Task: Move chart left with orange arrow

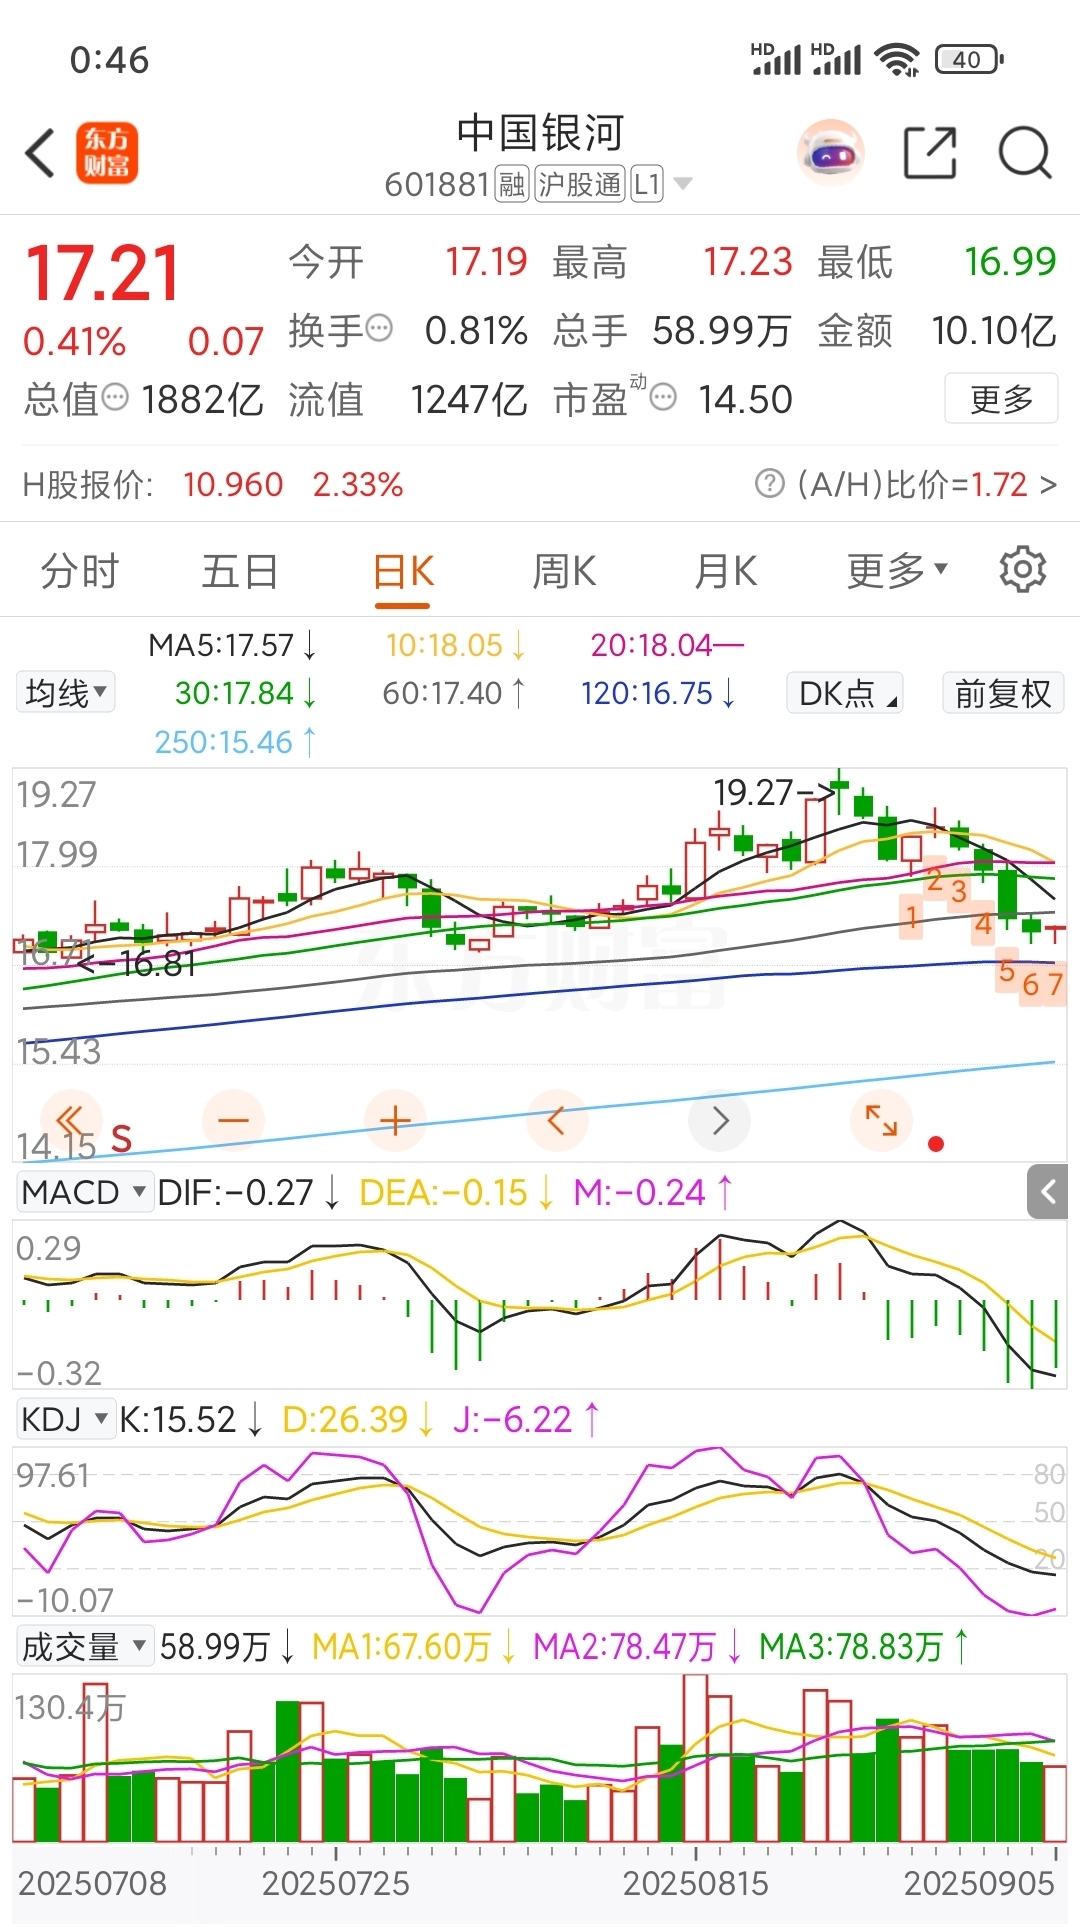Action: 557,1120
